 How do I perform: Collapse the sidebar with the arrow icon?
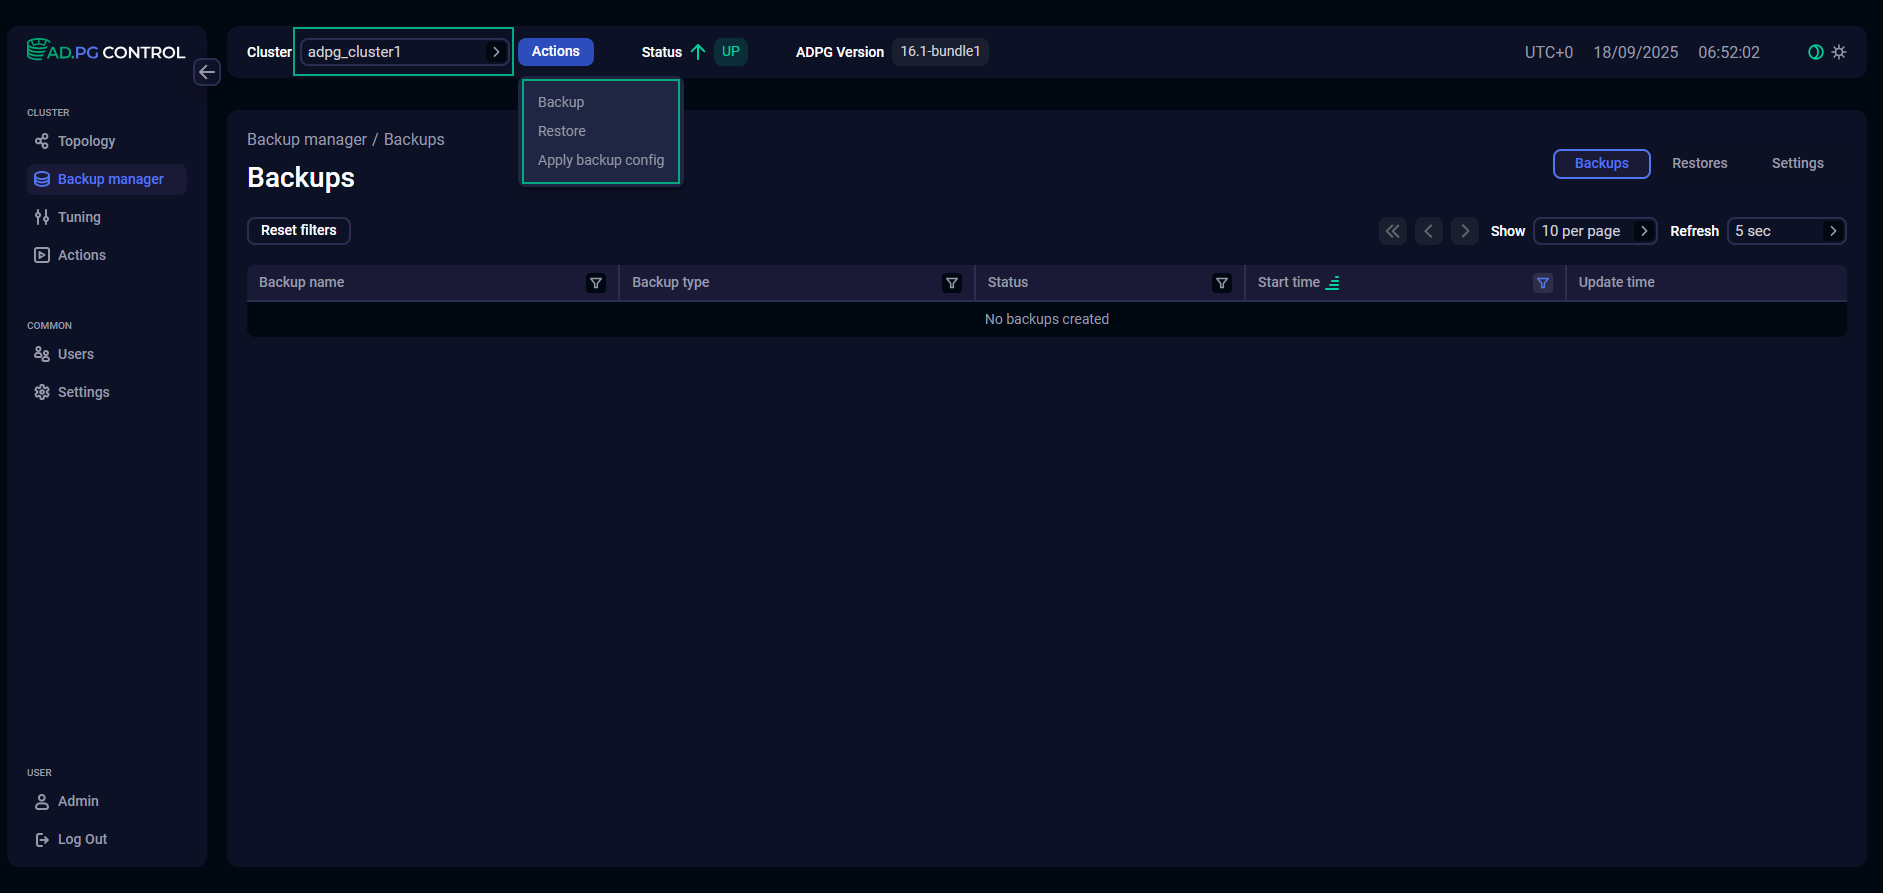coord(207,72)
